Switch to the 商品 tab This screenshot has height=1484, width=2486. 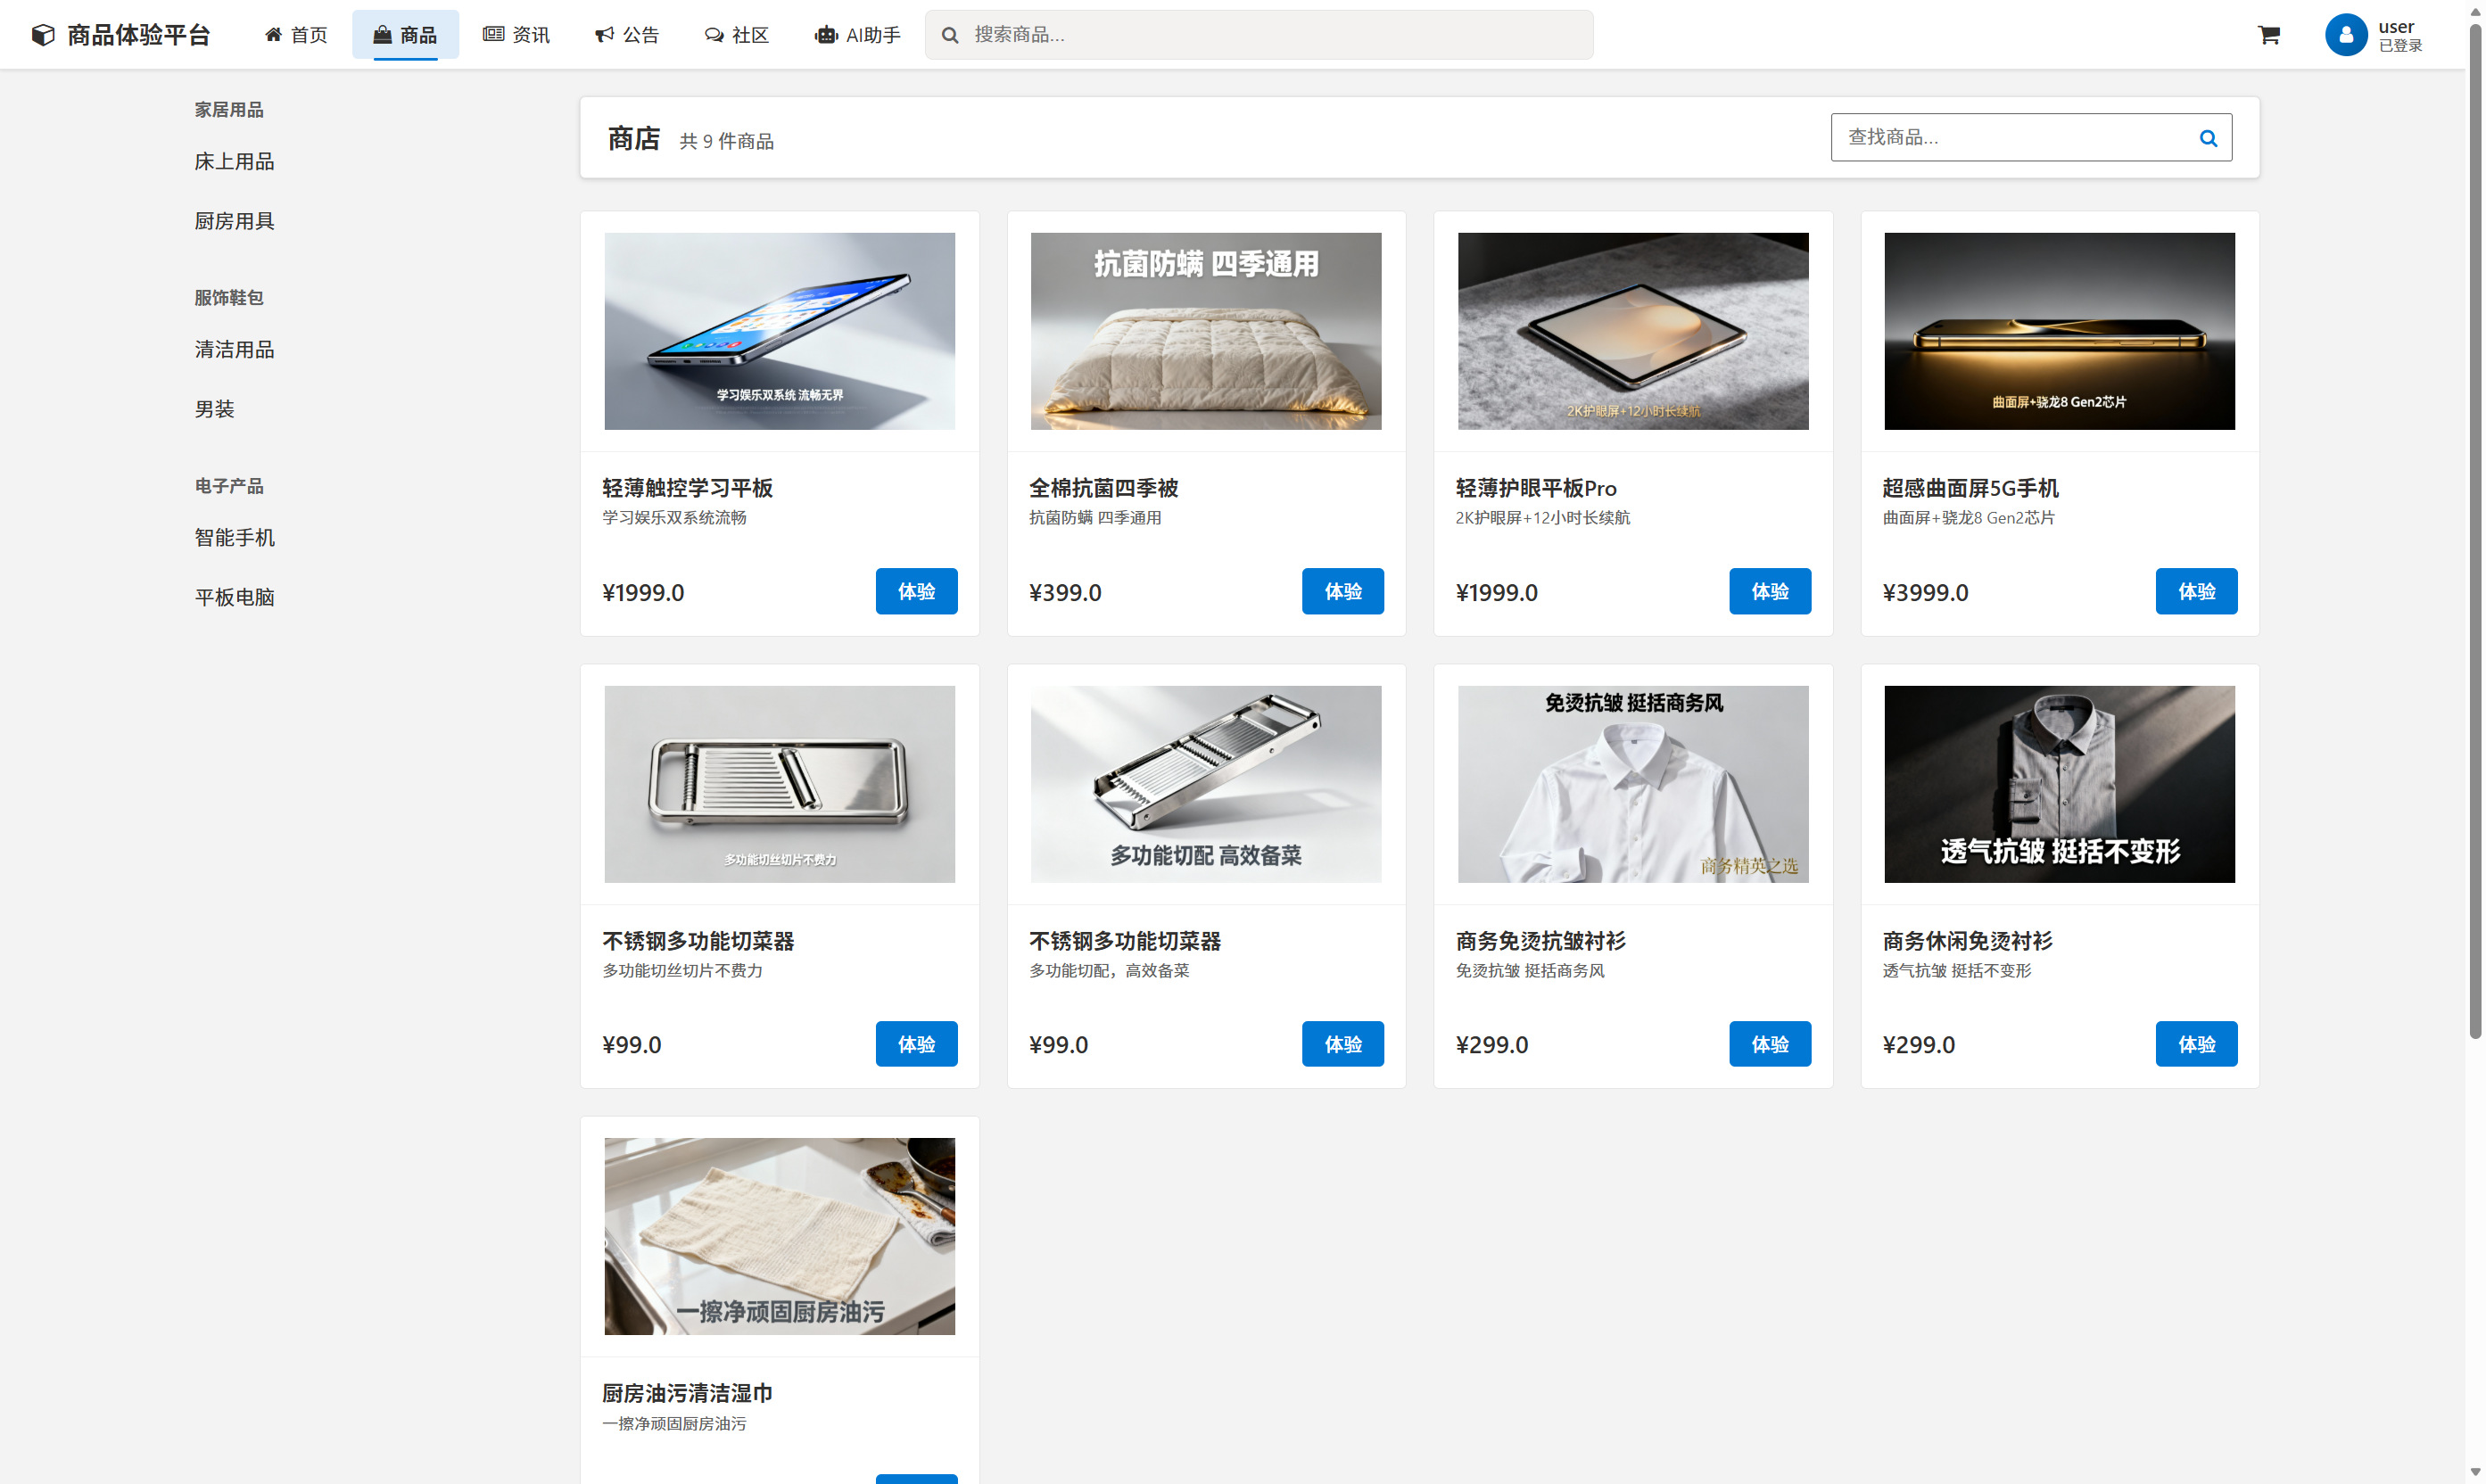405,34
